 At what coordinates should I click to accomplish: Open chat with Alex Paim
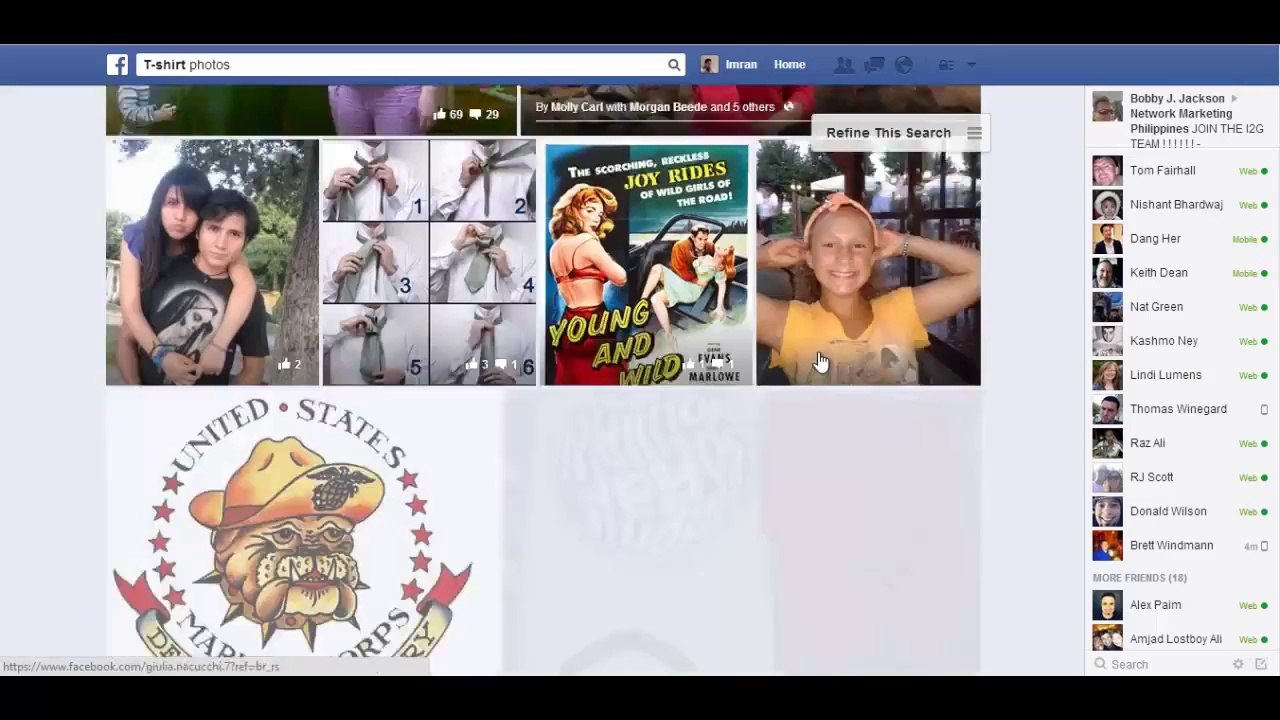click(1180, 605)
